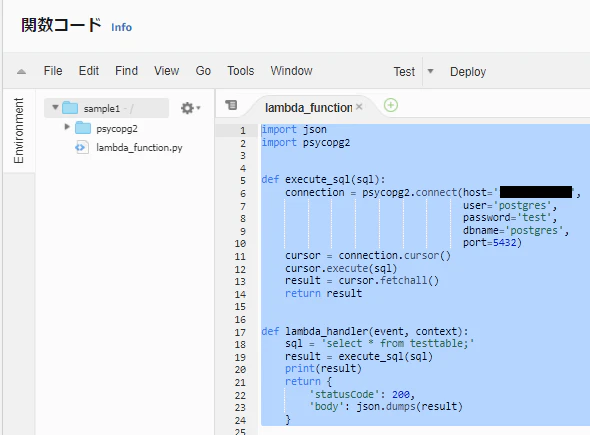
Task: Click the 'select * from testtable;' string
Action: click(x=397, y=344)
